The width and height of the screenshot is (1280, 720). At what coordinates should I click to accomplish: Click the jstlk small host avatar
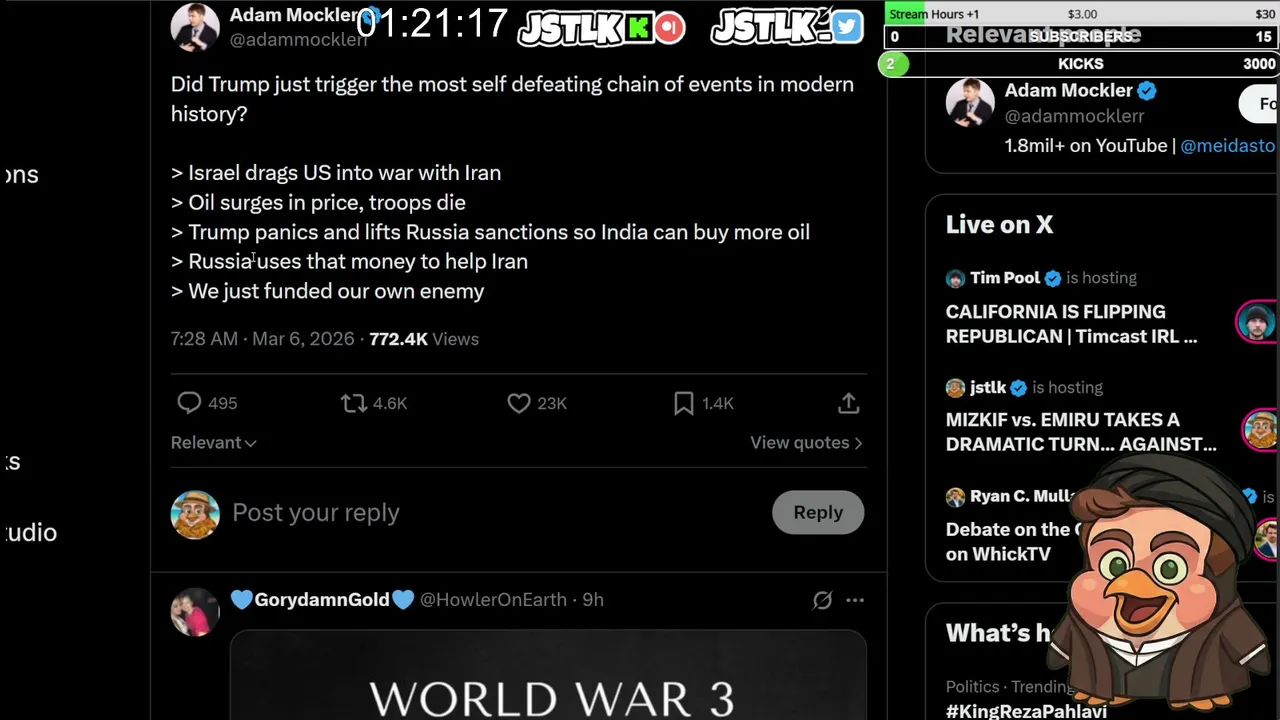[x=955, y=388]
